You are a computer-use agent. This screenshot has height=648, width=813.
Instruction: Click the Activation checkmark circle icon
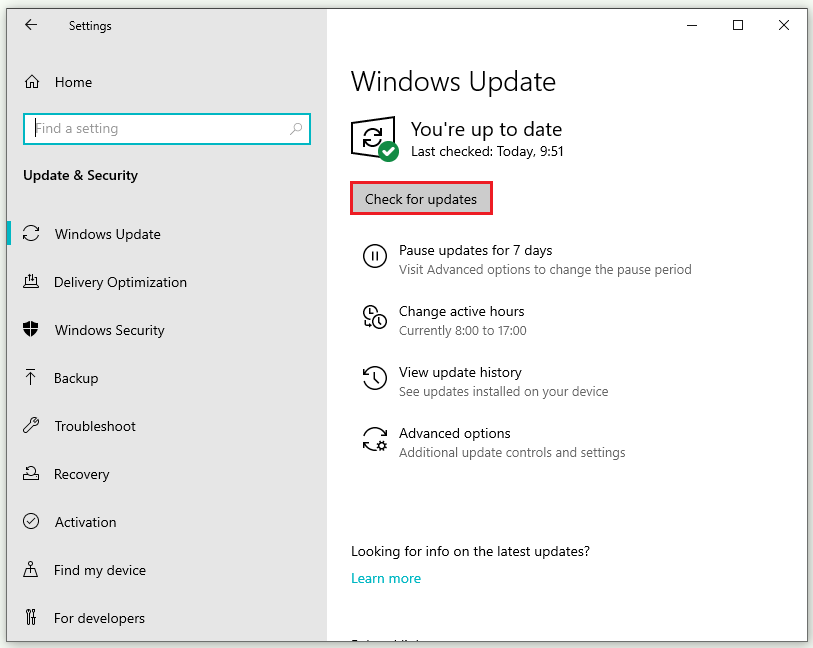pos(31,521)
